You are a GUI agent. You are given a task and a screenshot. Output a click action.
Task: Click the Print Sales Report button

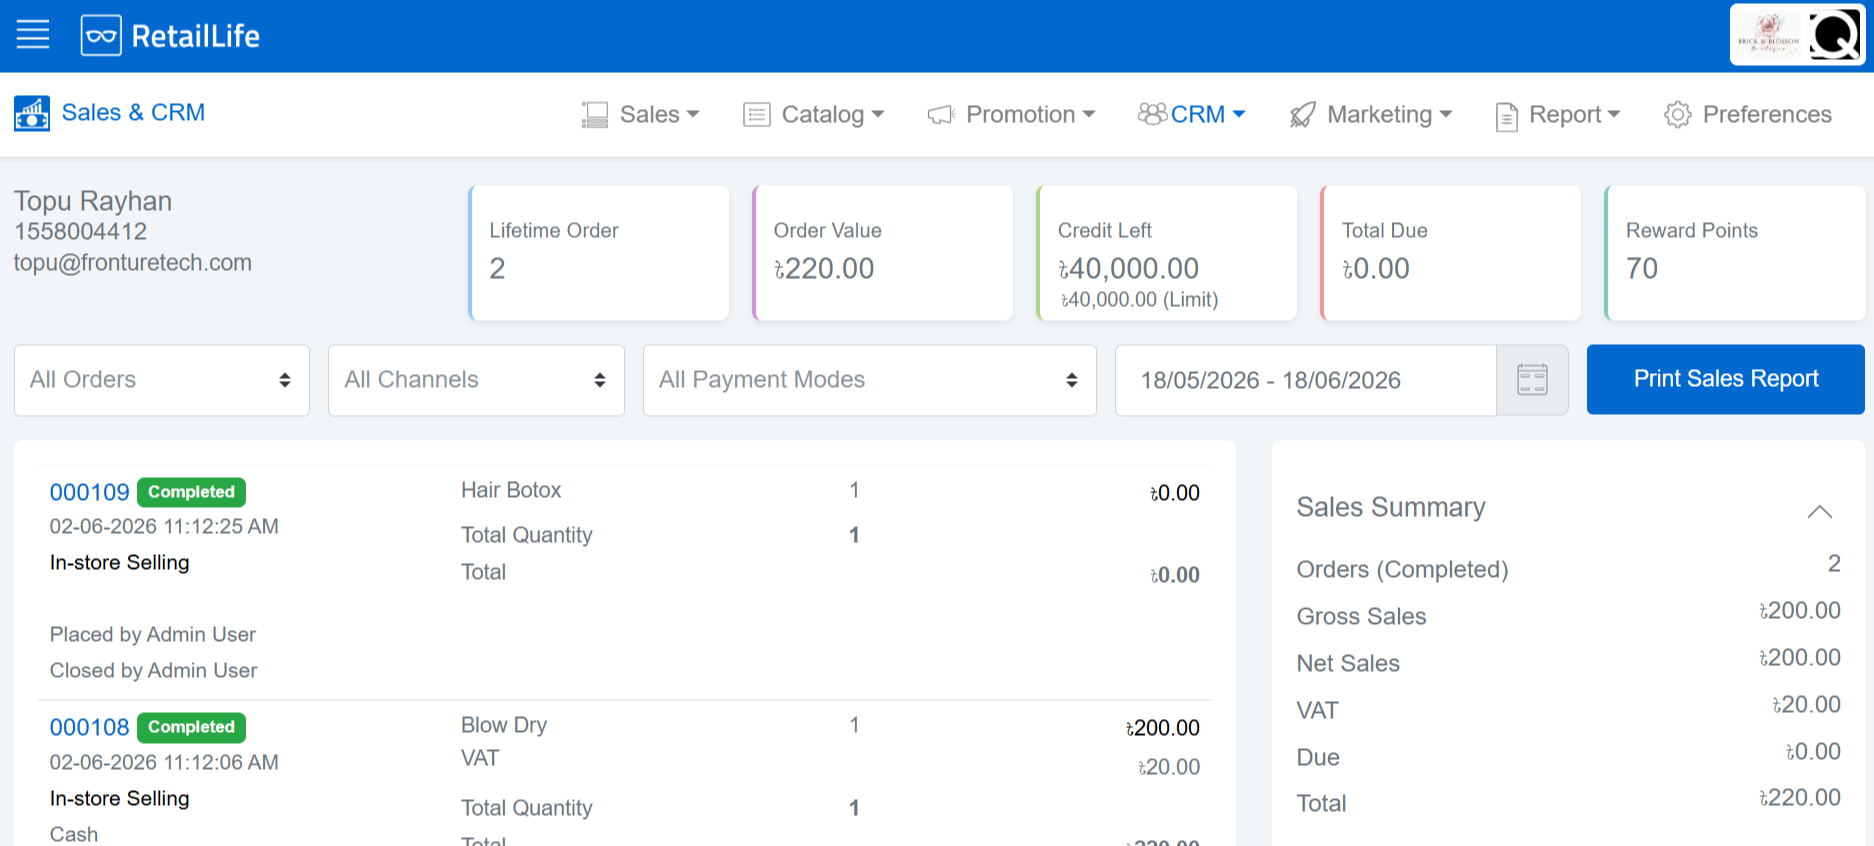(1725, 379)
